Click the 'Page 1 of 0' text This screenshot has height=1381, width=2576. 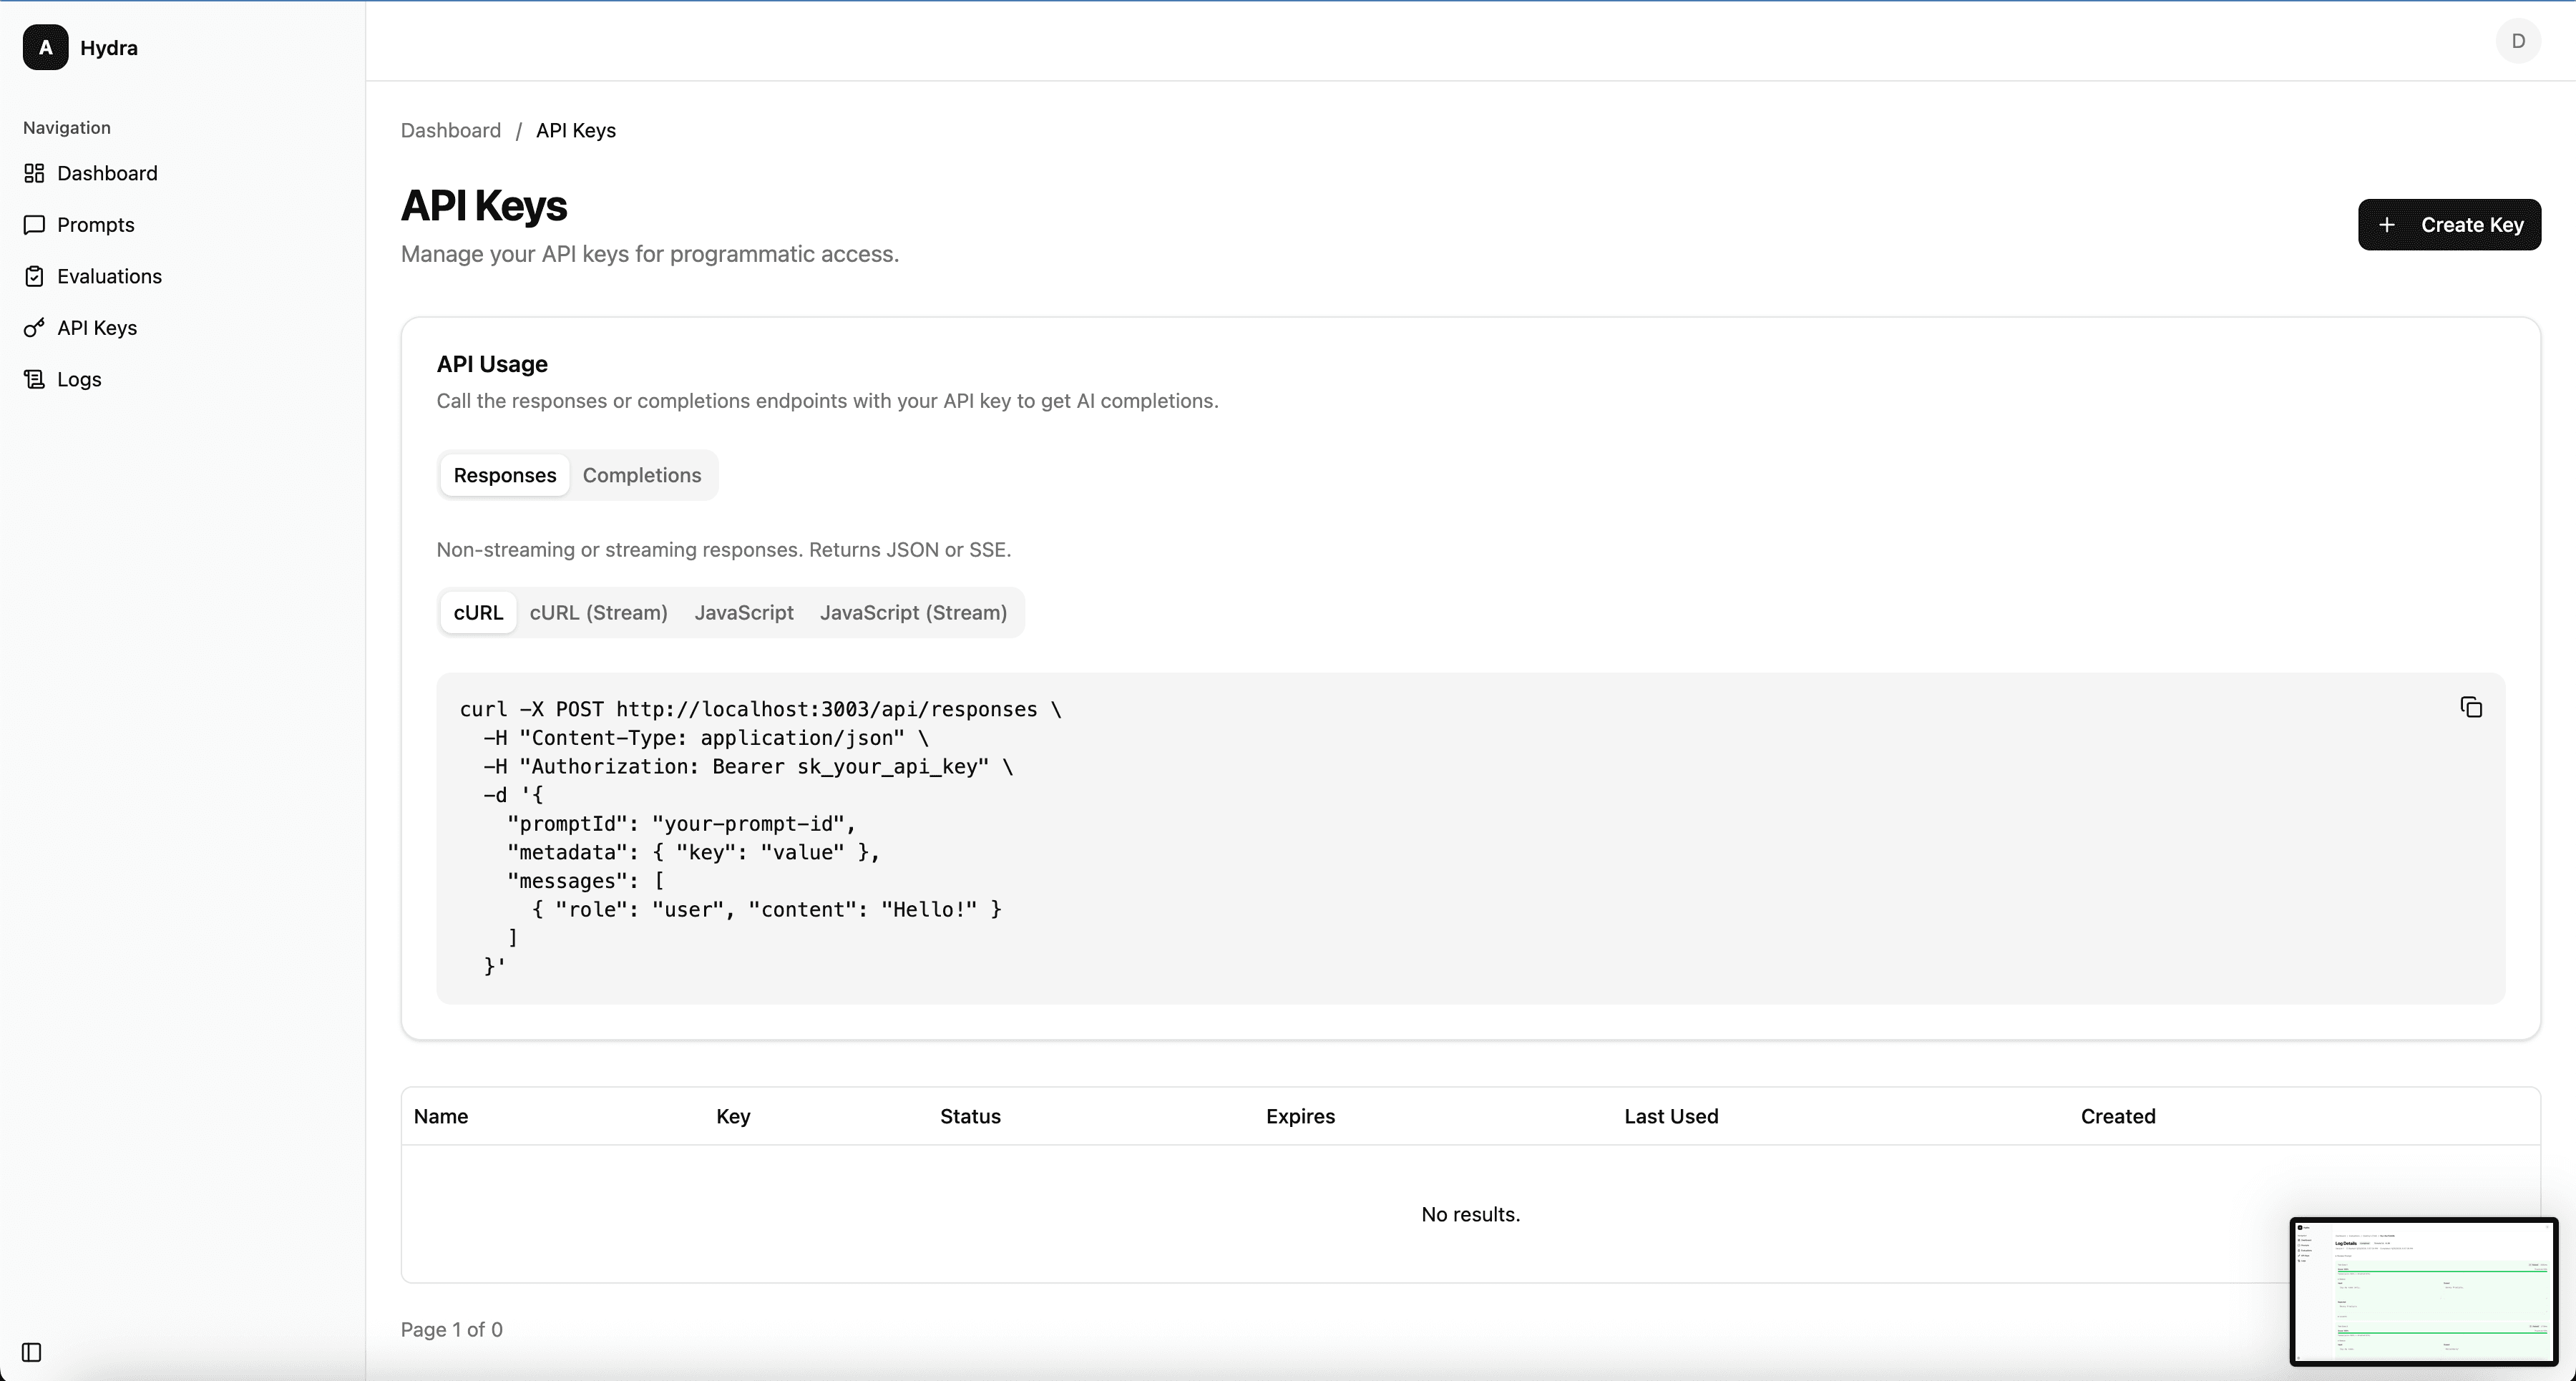(452, 1329)
